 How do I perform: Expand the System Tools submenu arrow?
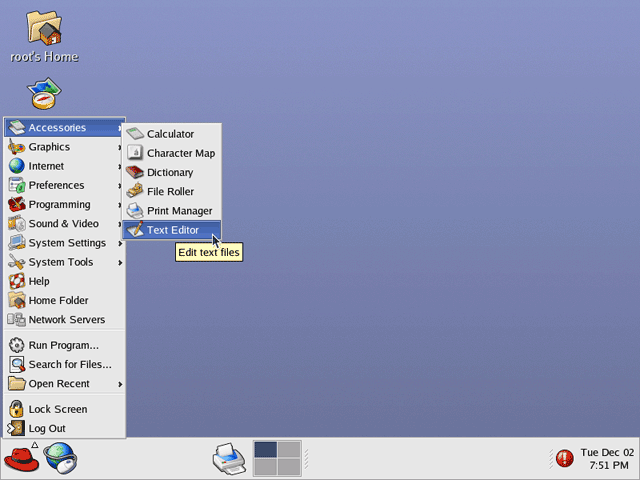pyautogui.click(x=120, y=263)
